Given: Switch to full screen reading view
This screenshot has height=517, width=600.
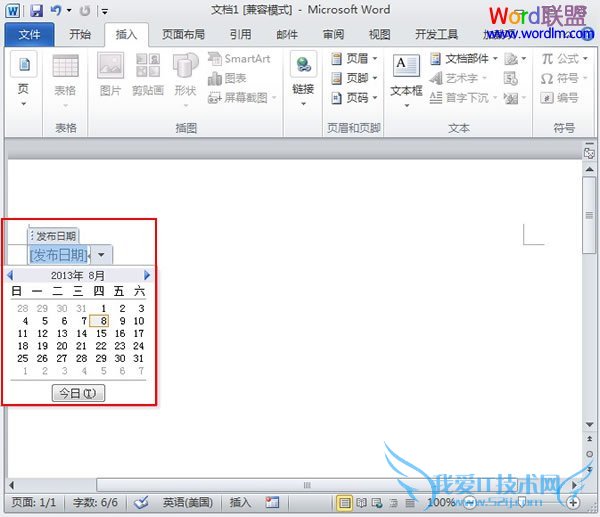Looking at the screenshot, I should point(362,502).
